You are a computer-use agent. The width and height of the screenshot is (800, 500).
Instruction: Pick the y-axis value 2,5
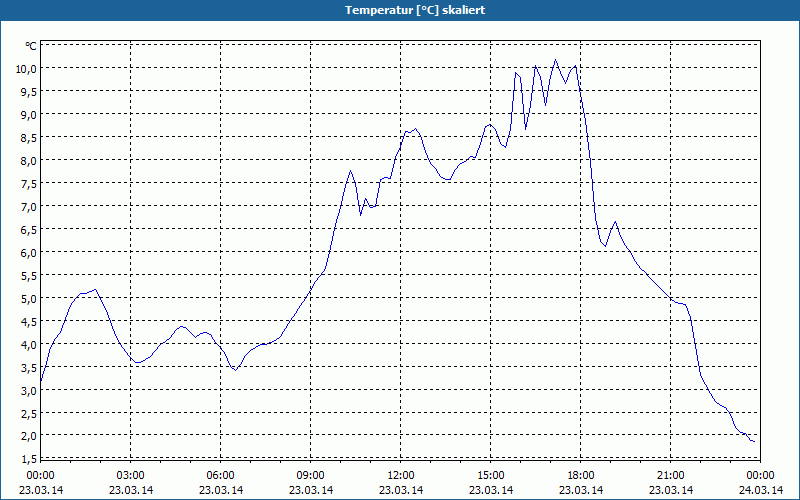click(29, 413)
